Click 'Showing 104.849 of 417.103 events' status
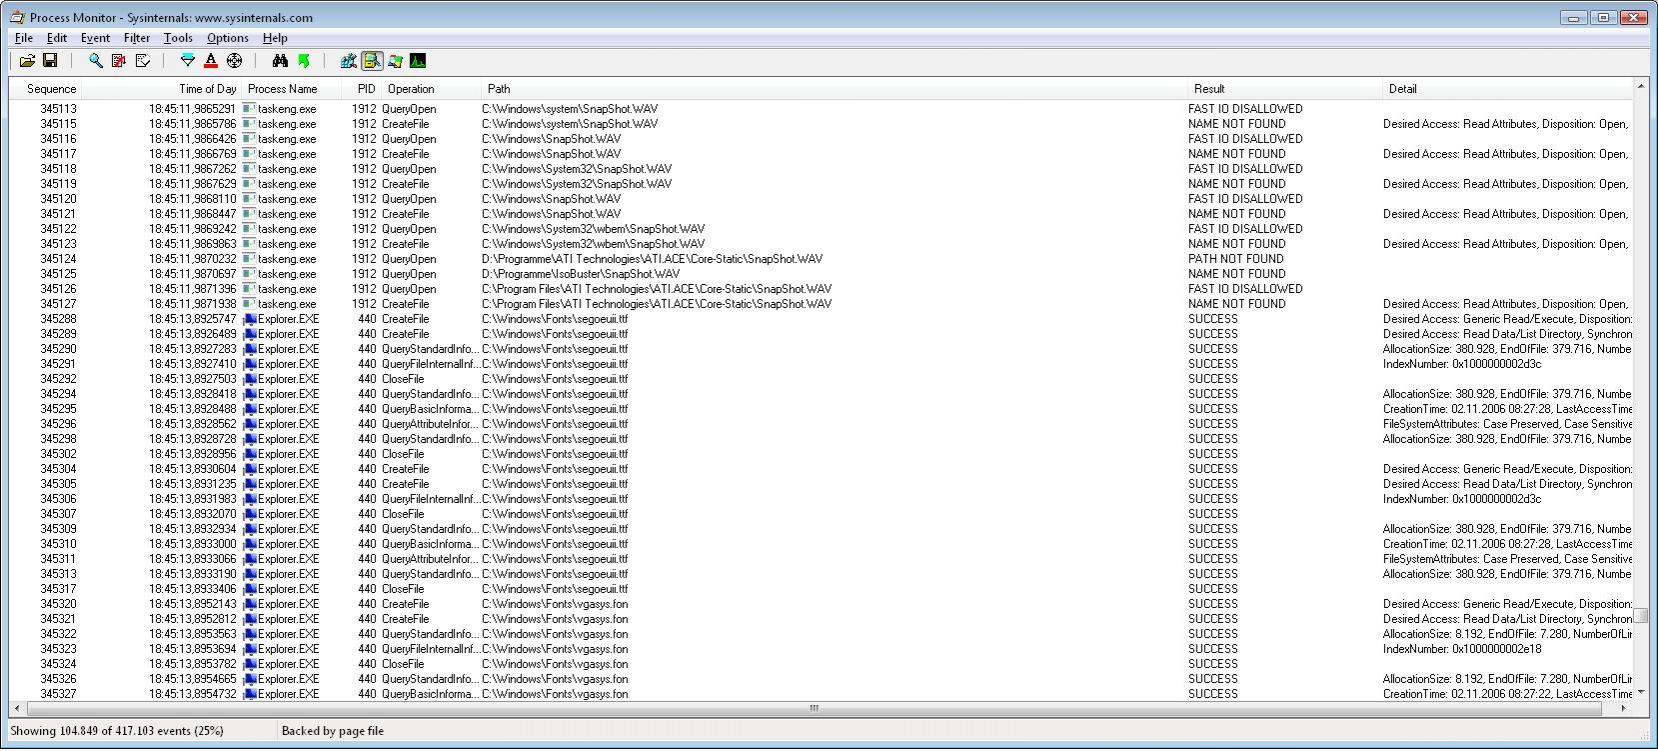Image resolution: width=1658 pixels, height=751 pixels. pyautogui.click(x=117, y=731)
